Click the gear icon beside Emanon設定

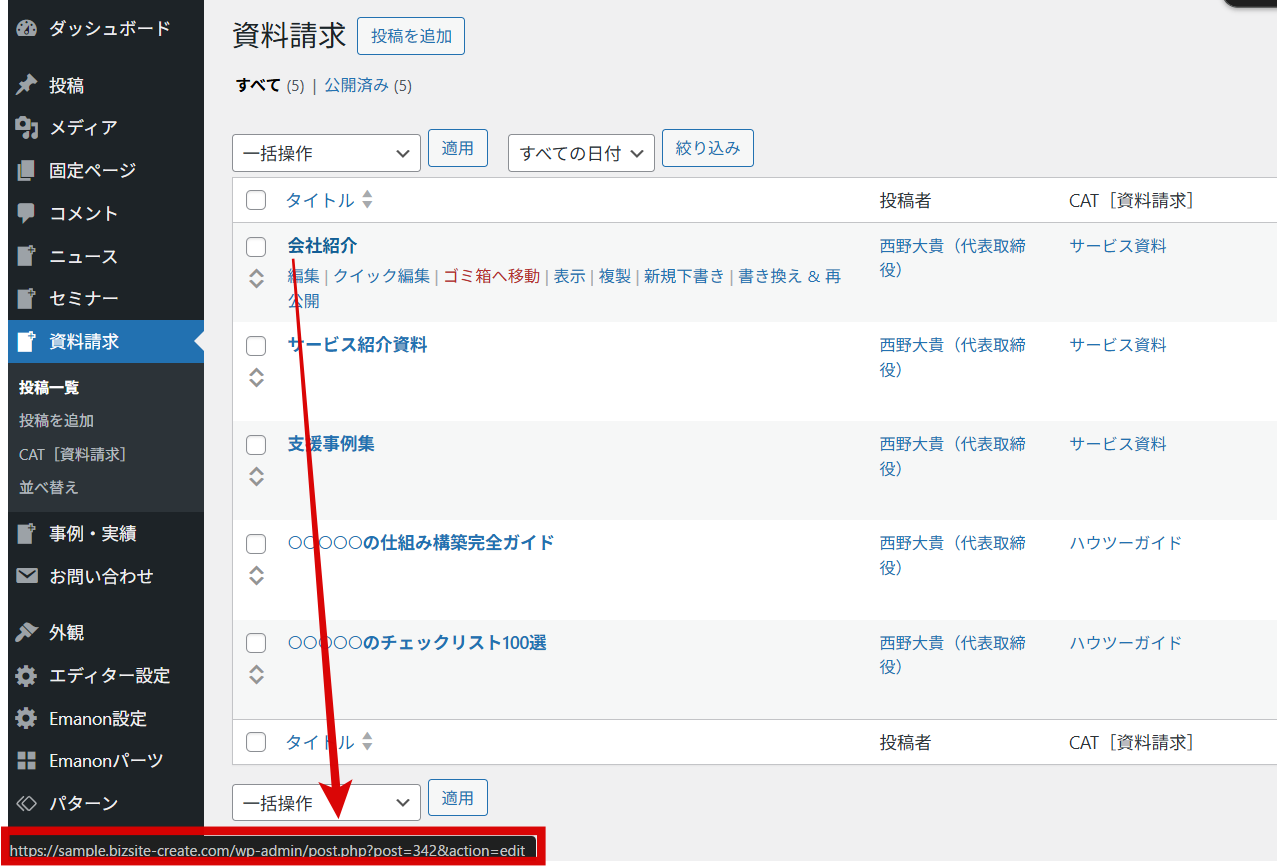click(27, 719)
